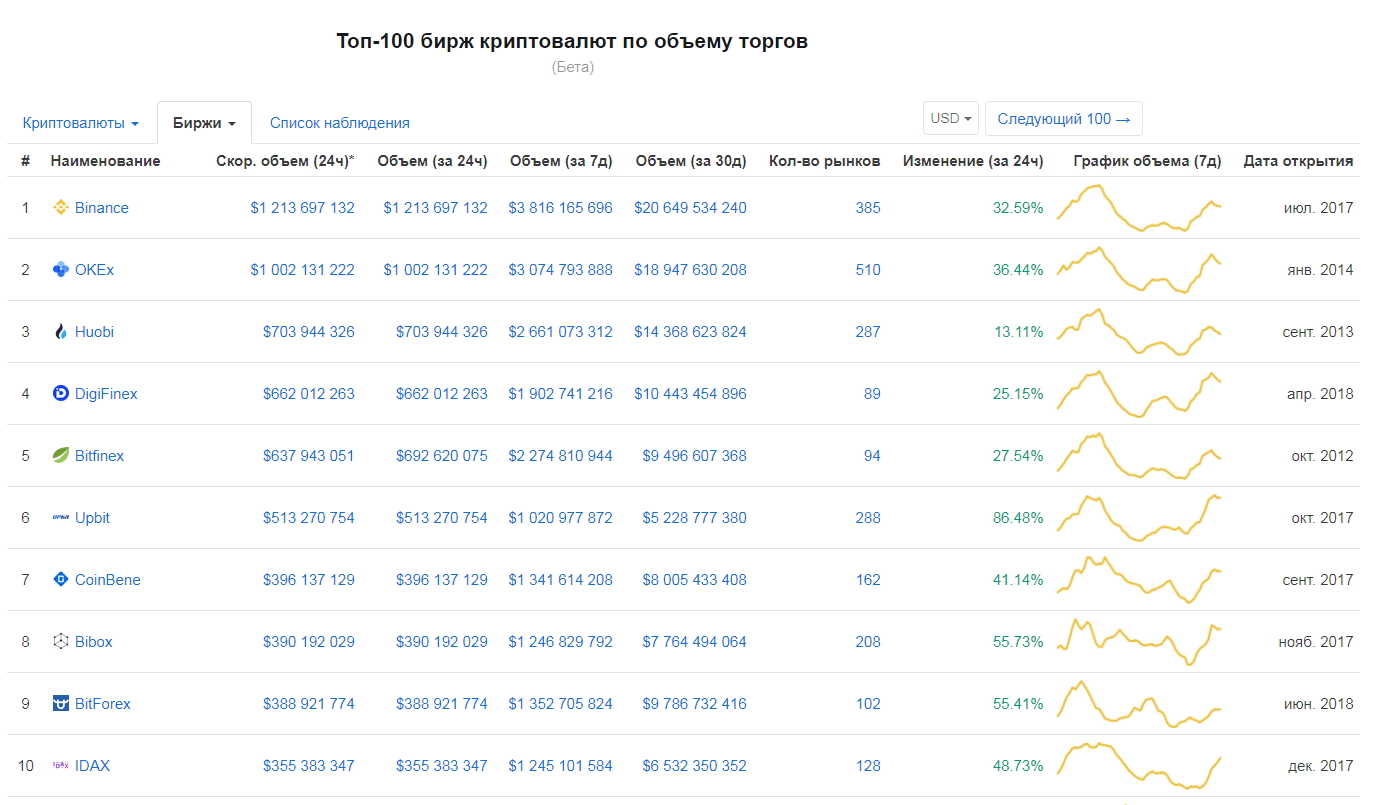Click OKEx 7-day volume $3 074 793 888
The image size is (1378, 805).
pos(560,270)
